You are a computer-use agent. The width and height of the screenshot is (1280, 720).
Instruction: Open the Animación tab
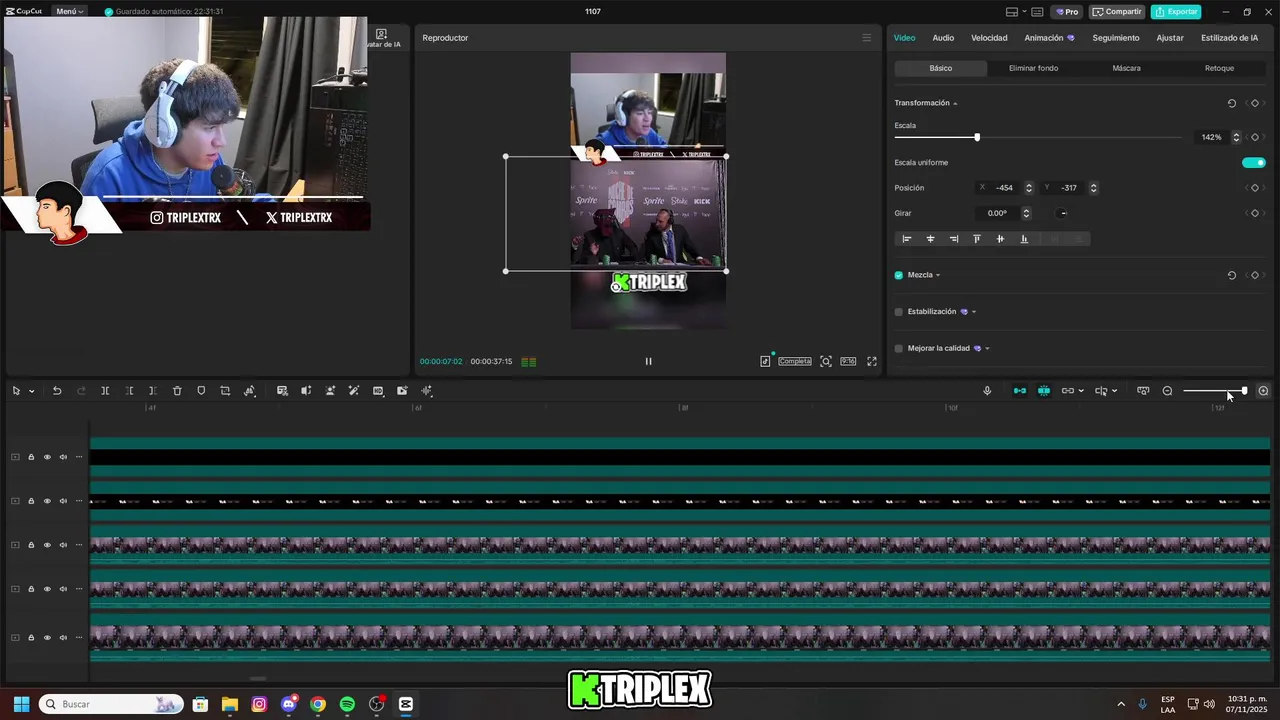1049,38
